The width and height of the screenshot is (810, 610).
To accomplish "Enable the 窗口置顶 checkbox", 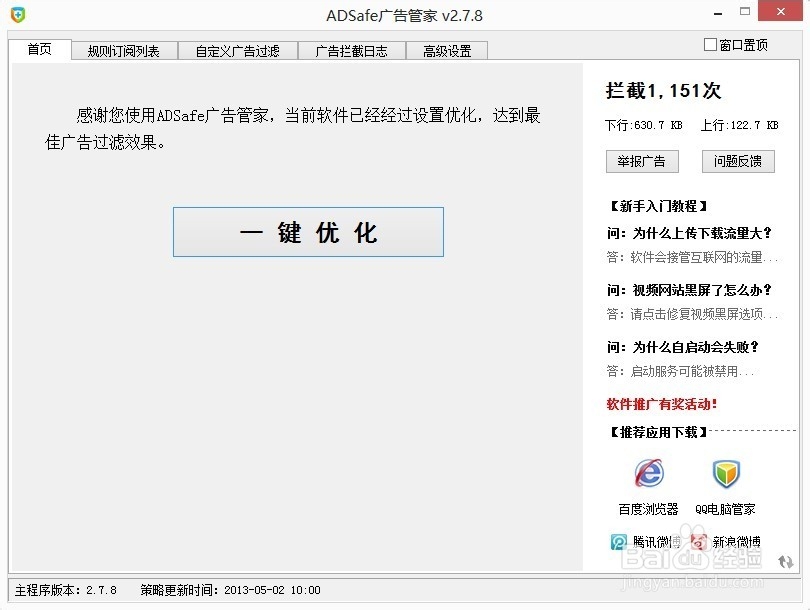I will pos(710,45).
